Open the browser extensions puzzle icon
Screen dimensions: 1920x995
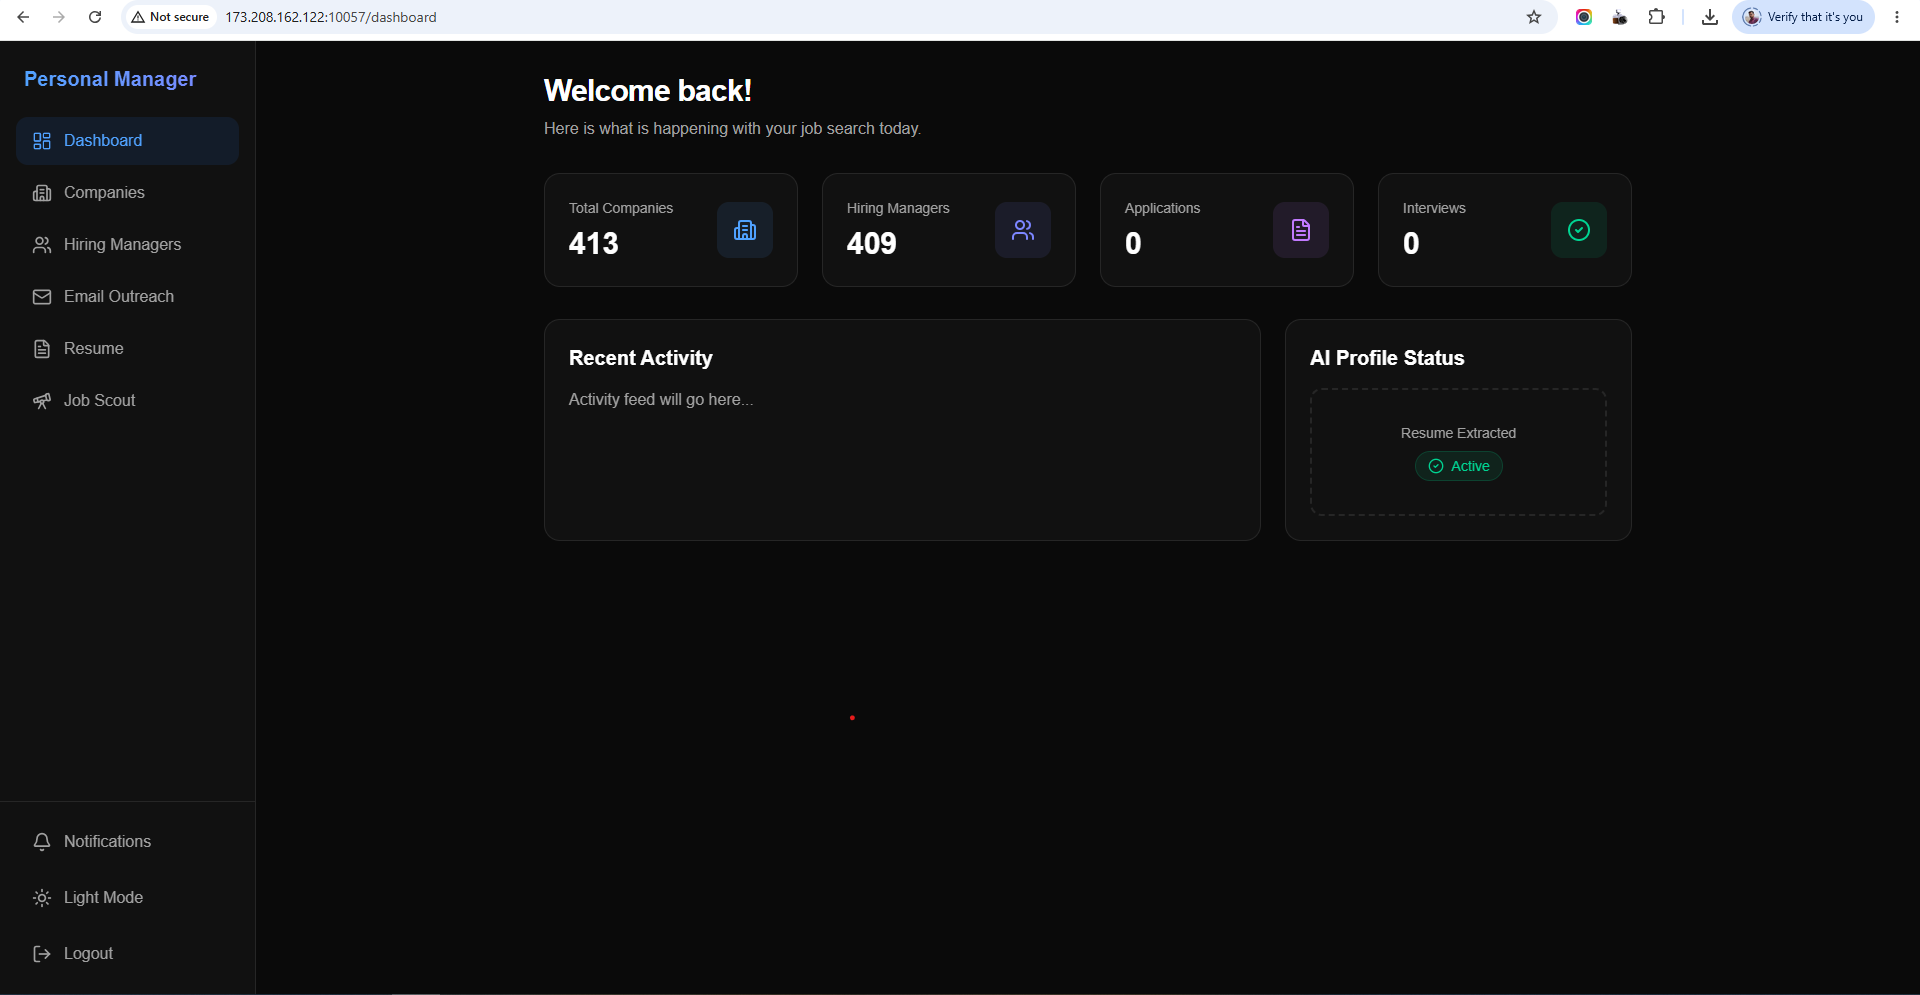(x=1656, y=17)
